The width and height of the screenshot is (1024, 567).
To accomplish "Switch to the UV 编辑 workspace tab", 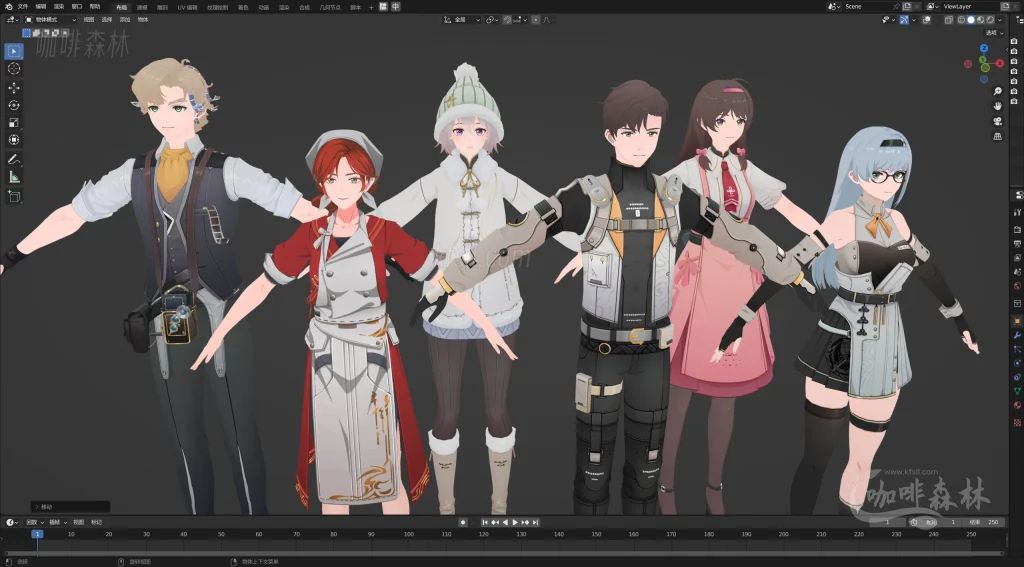I will [x=187, y=7].
